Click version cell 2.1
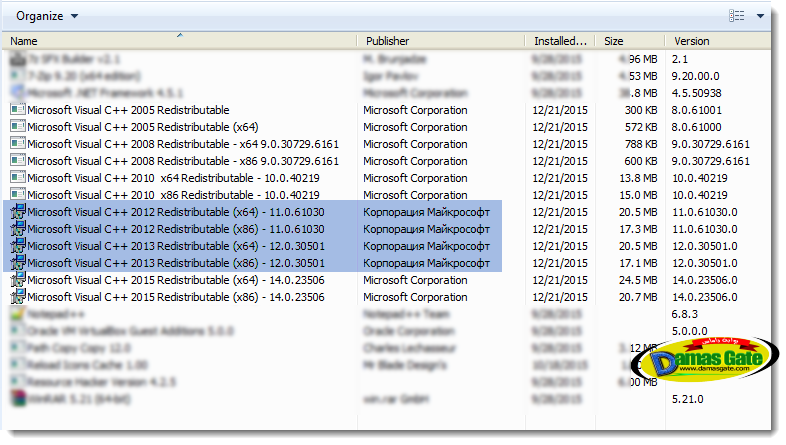The image size is (786, 445). point(680,59)
